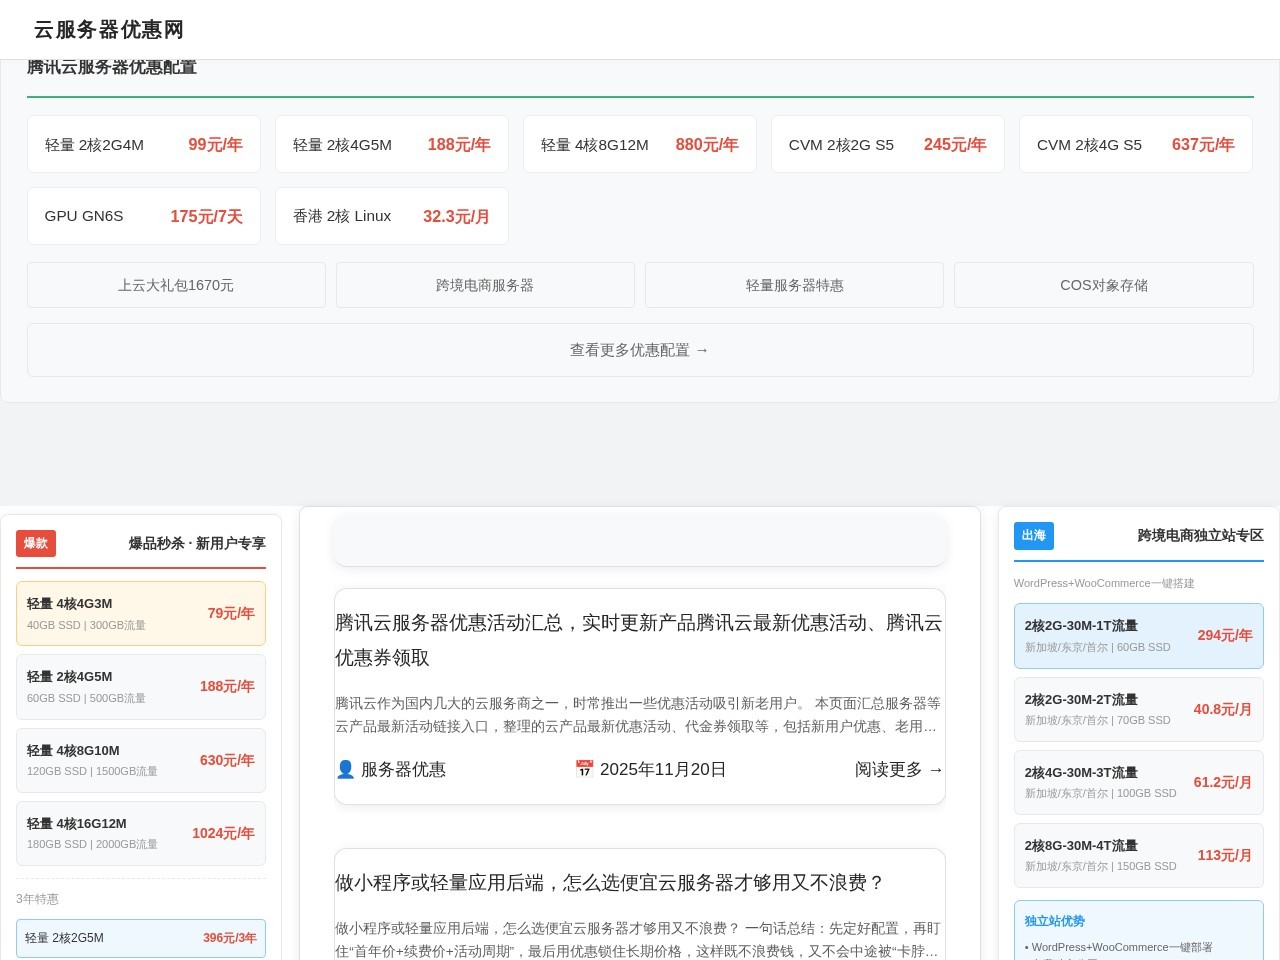The height and width of the screenshot is (960, 1280).
Task: Click the 跨境电商服务器 button
Action: click(x=485, y=285)
